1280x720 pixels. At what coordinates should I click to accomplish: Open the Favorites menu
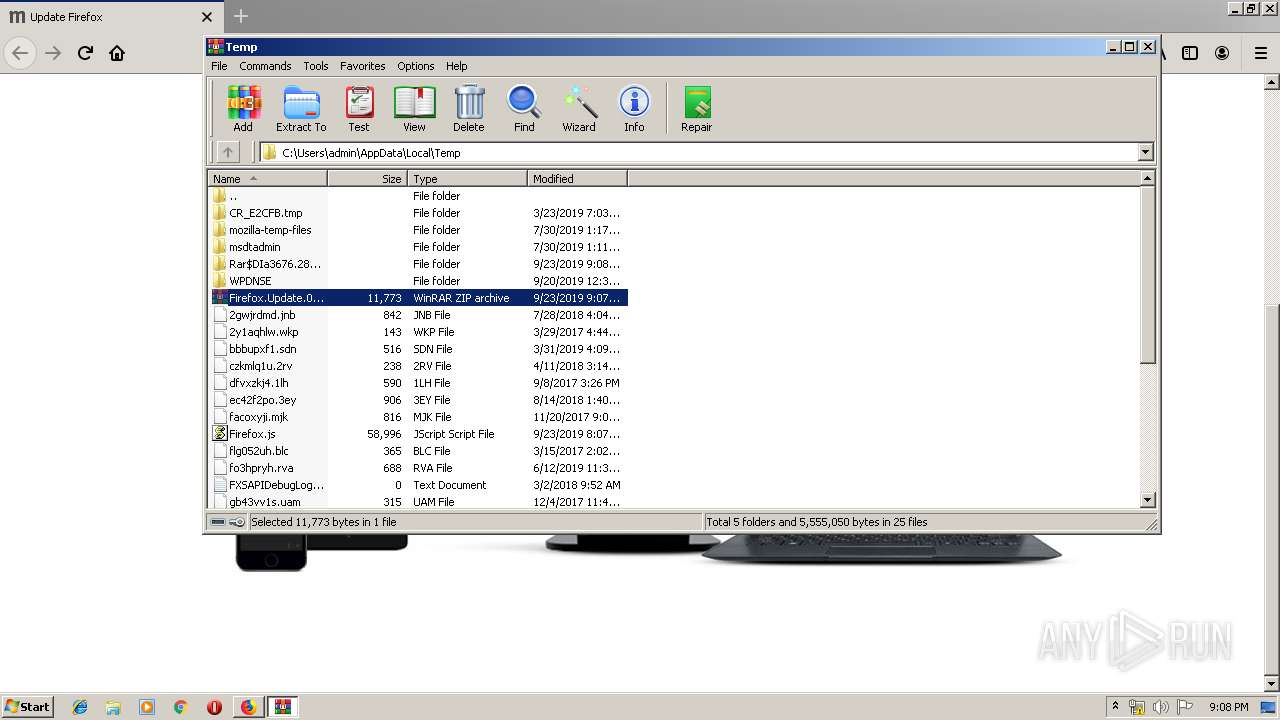[363, 66]
